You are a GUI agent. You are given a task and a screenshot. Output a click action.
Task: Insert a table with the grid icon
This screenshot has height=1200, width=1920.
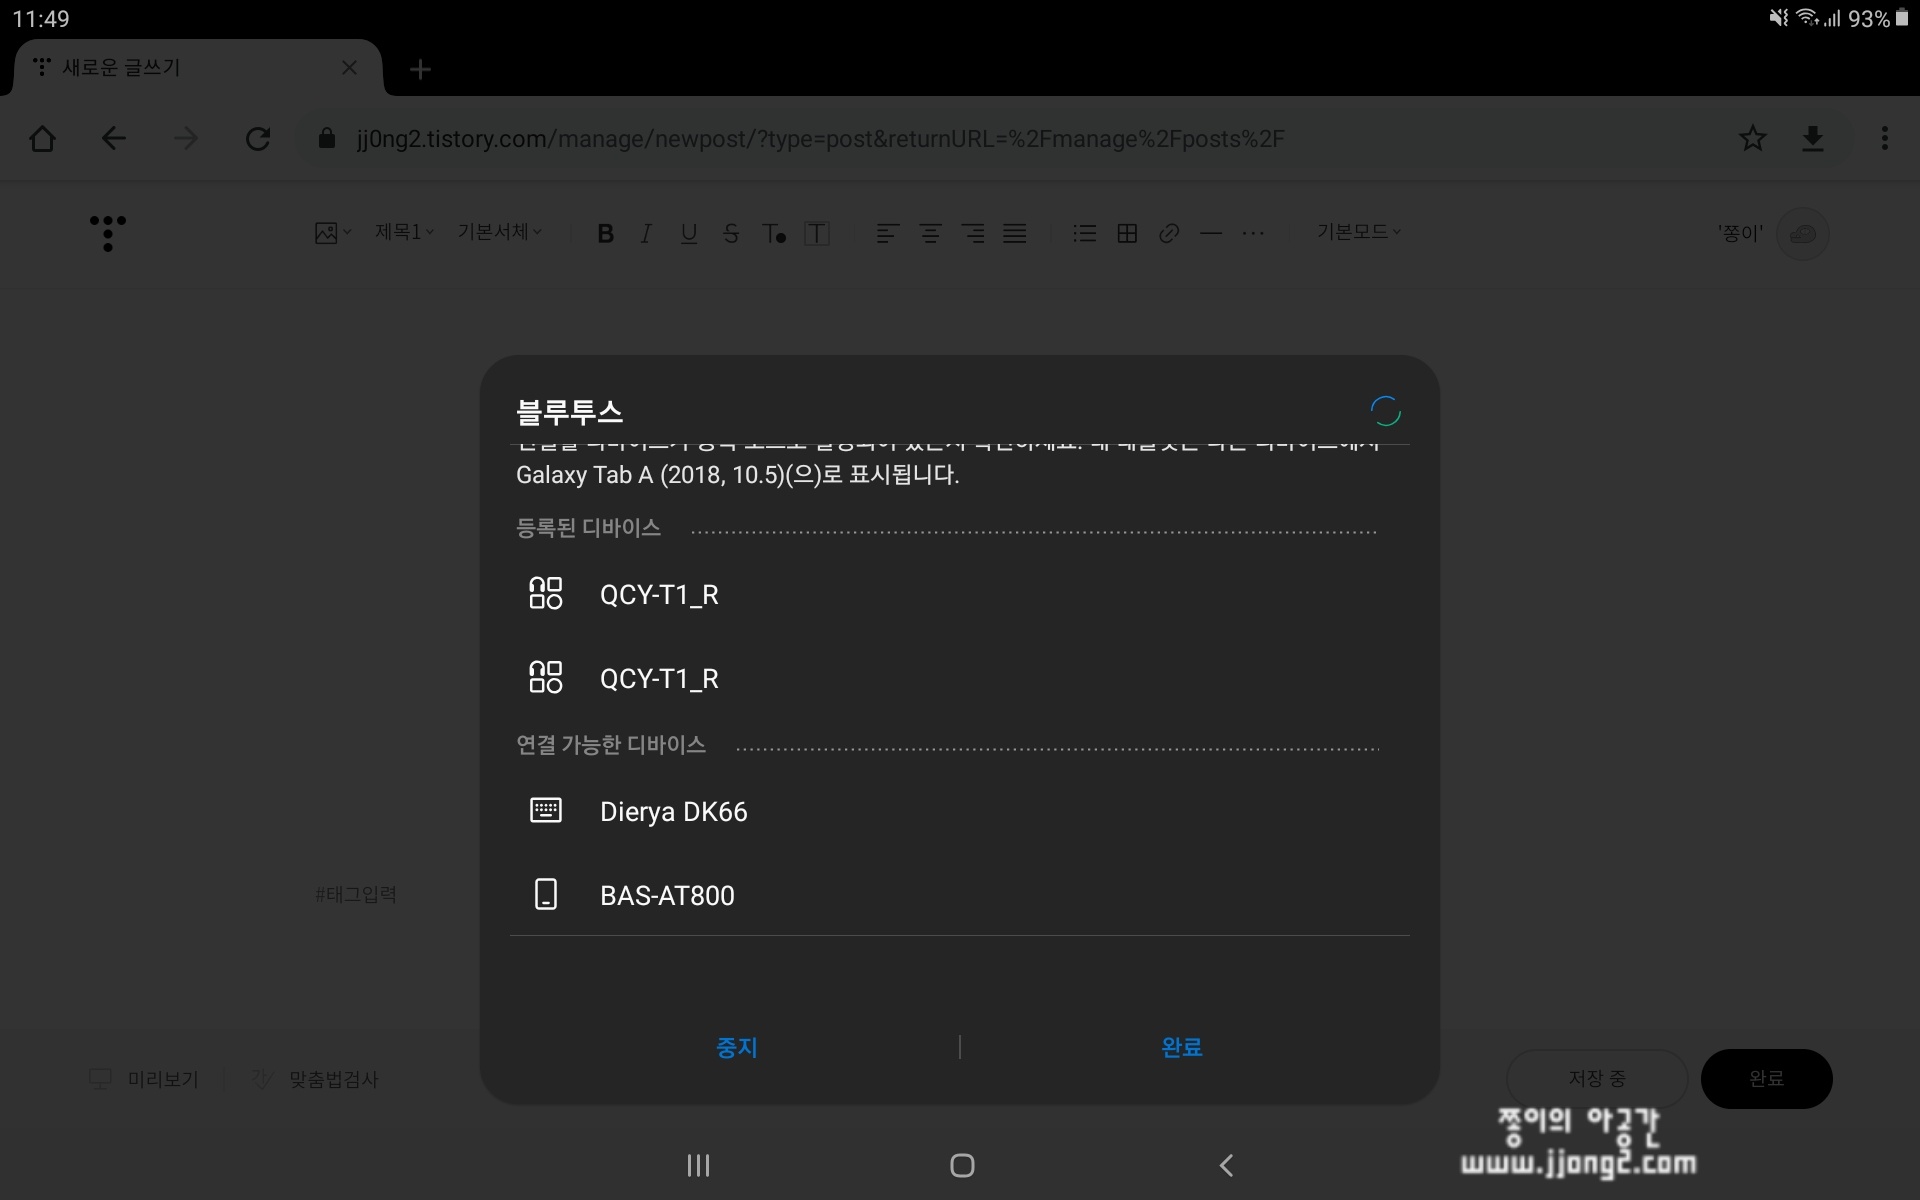click(x=1127, y=234)
